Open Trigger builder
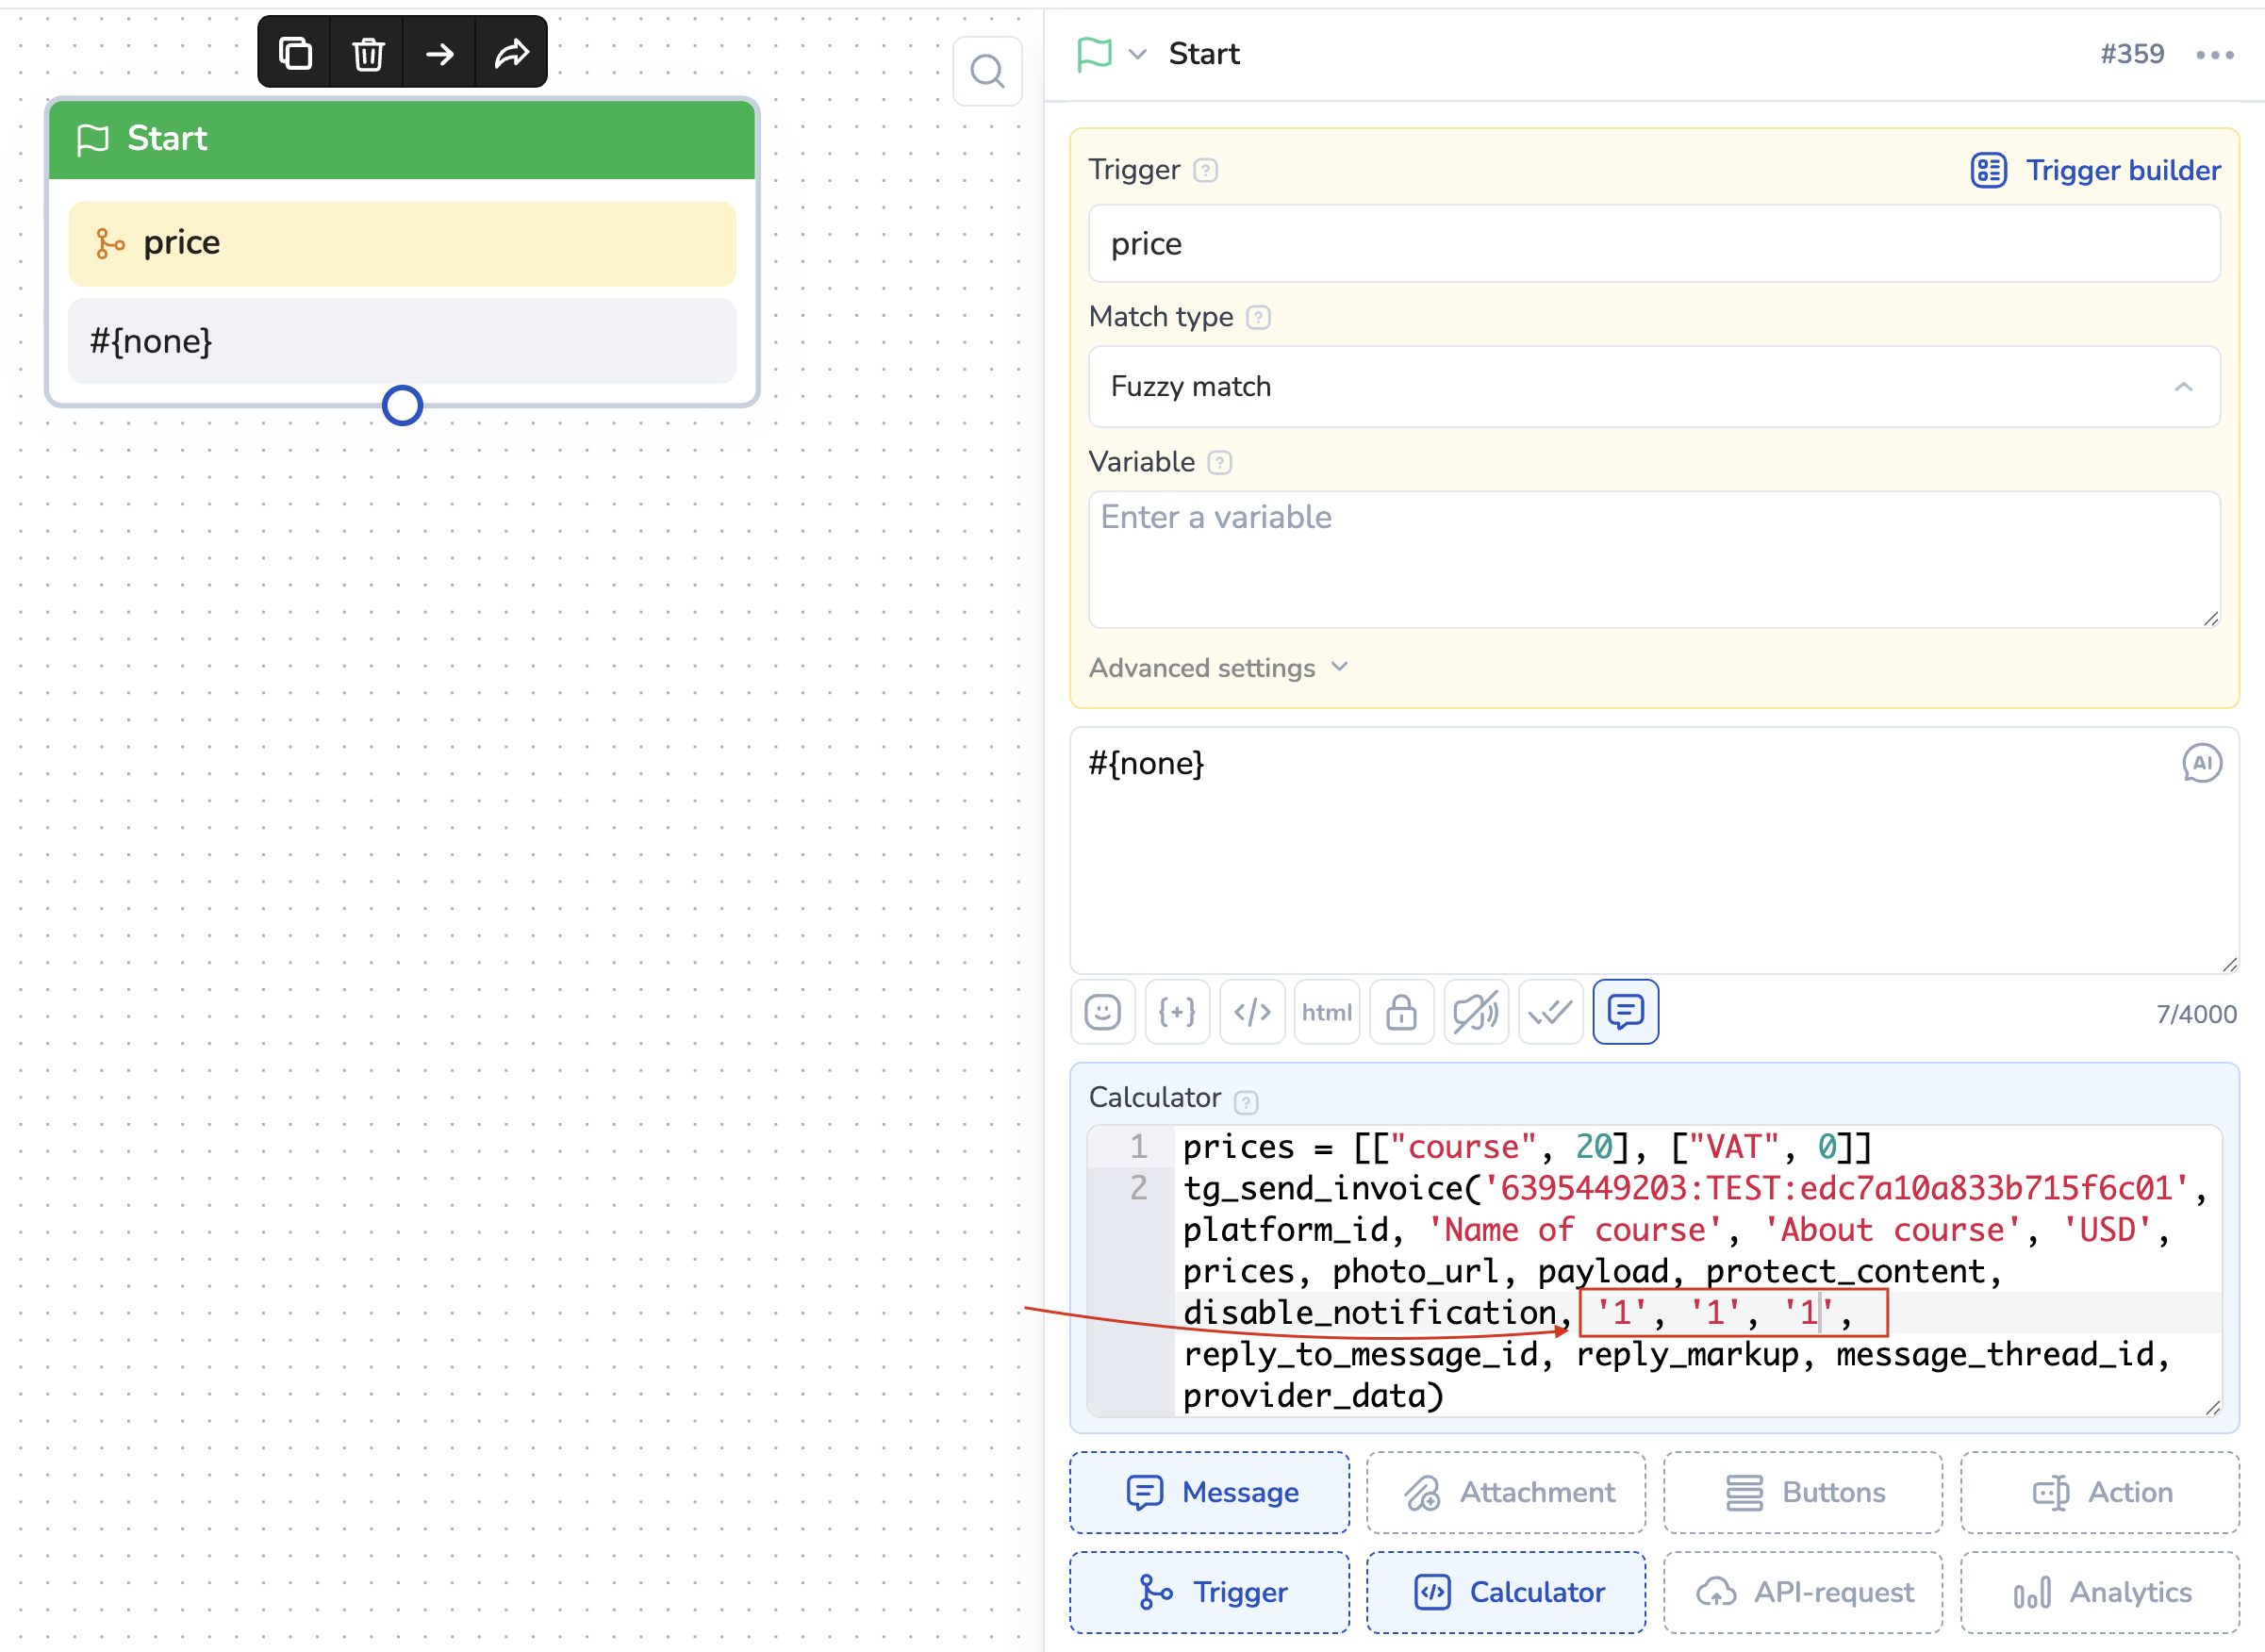The image size is (2265, 1652). 2096,170
